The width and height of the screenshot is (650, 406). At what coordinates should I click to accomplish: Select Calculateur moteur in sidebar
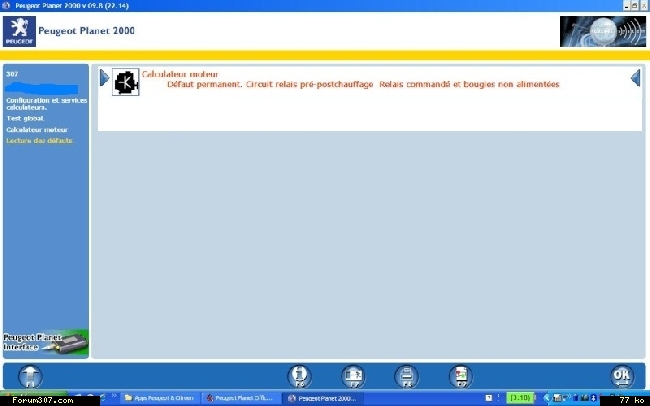(x=37, y=130)
